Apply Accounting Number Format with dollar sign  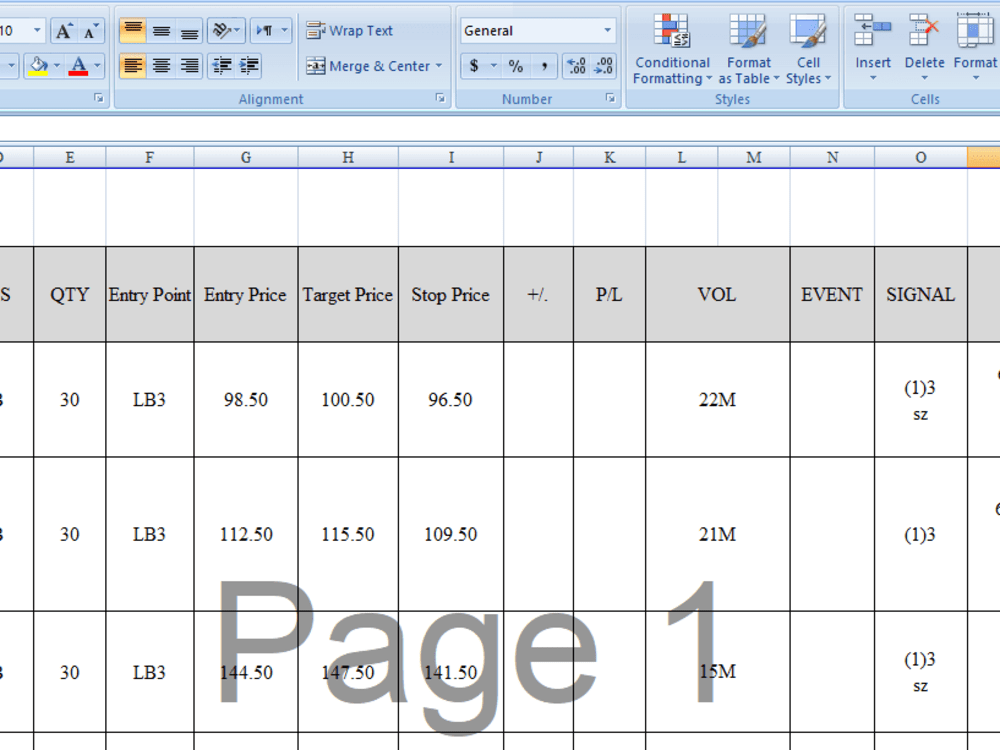[x=472, y=65]
